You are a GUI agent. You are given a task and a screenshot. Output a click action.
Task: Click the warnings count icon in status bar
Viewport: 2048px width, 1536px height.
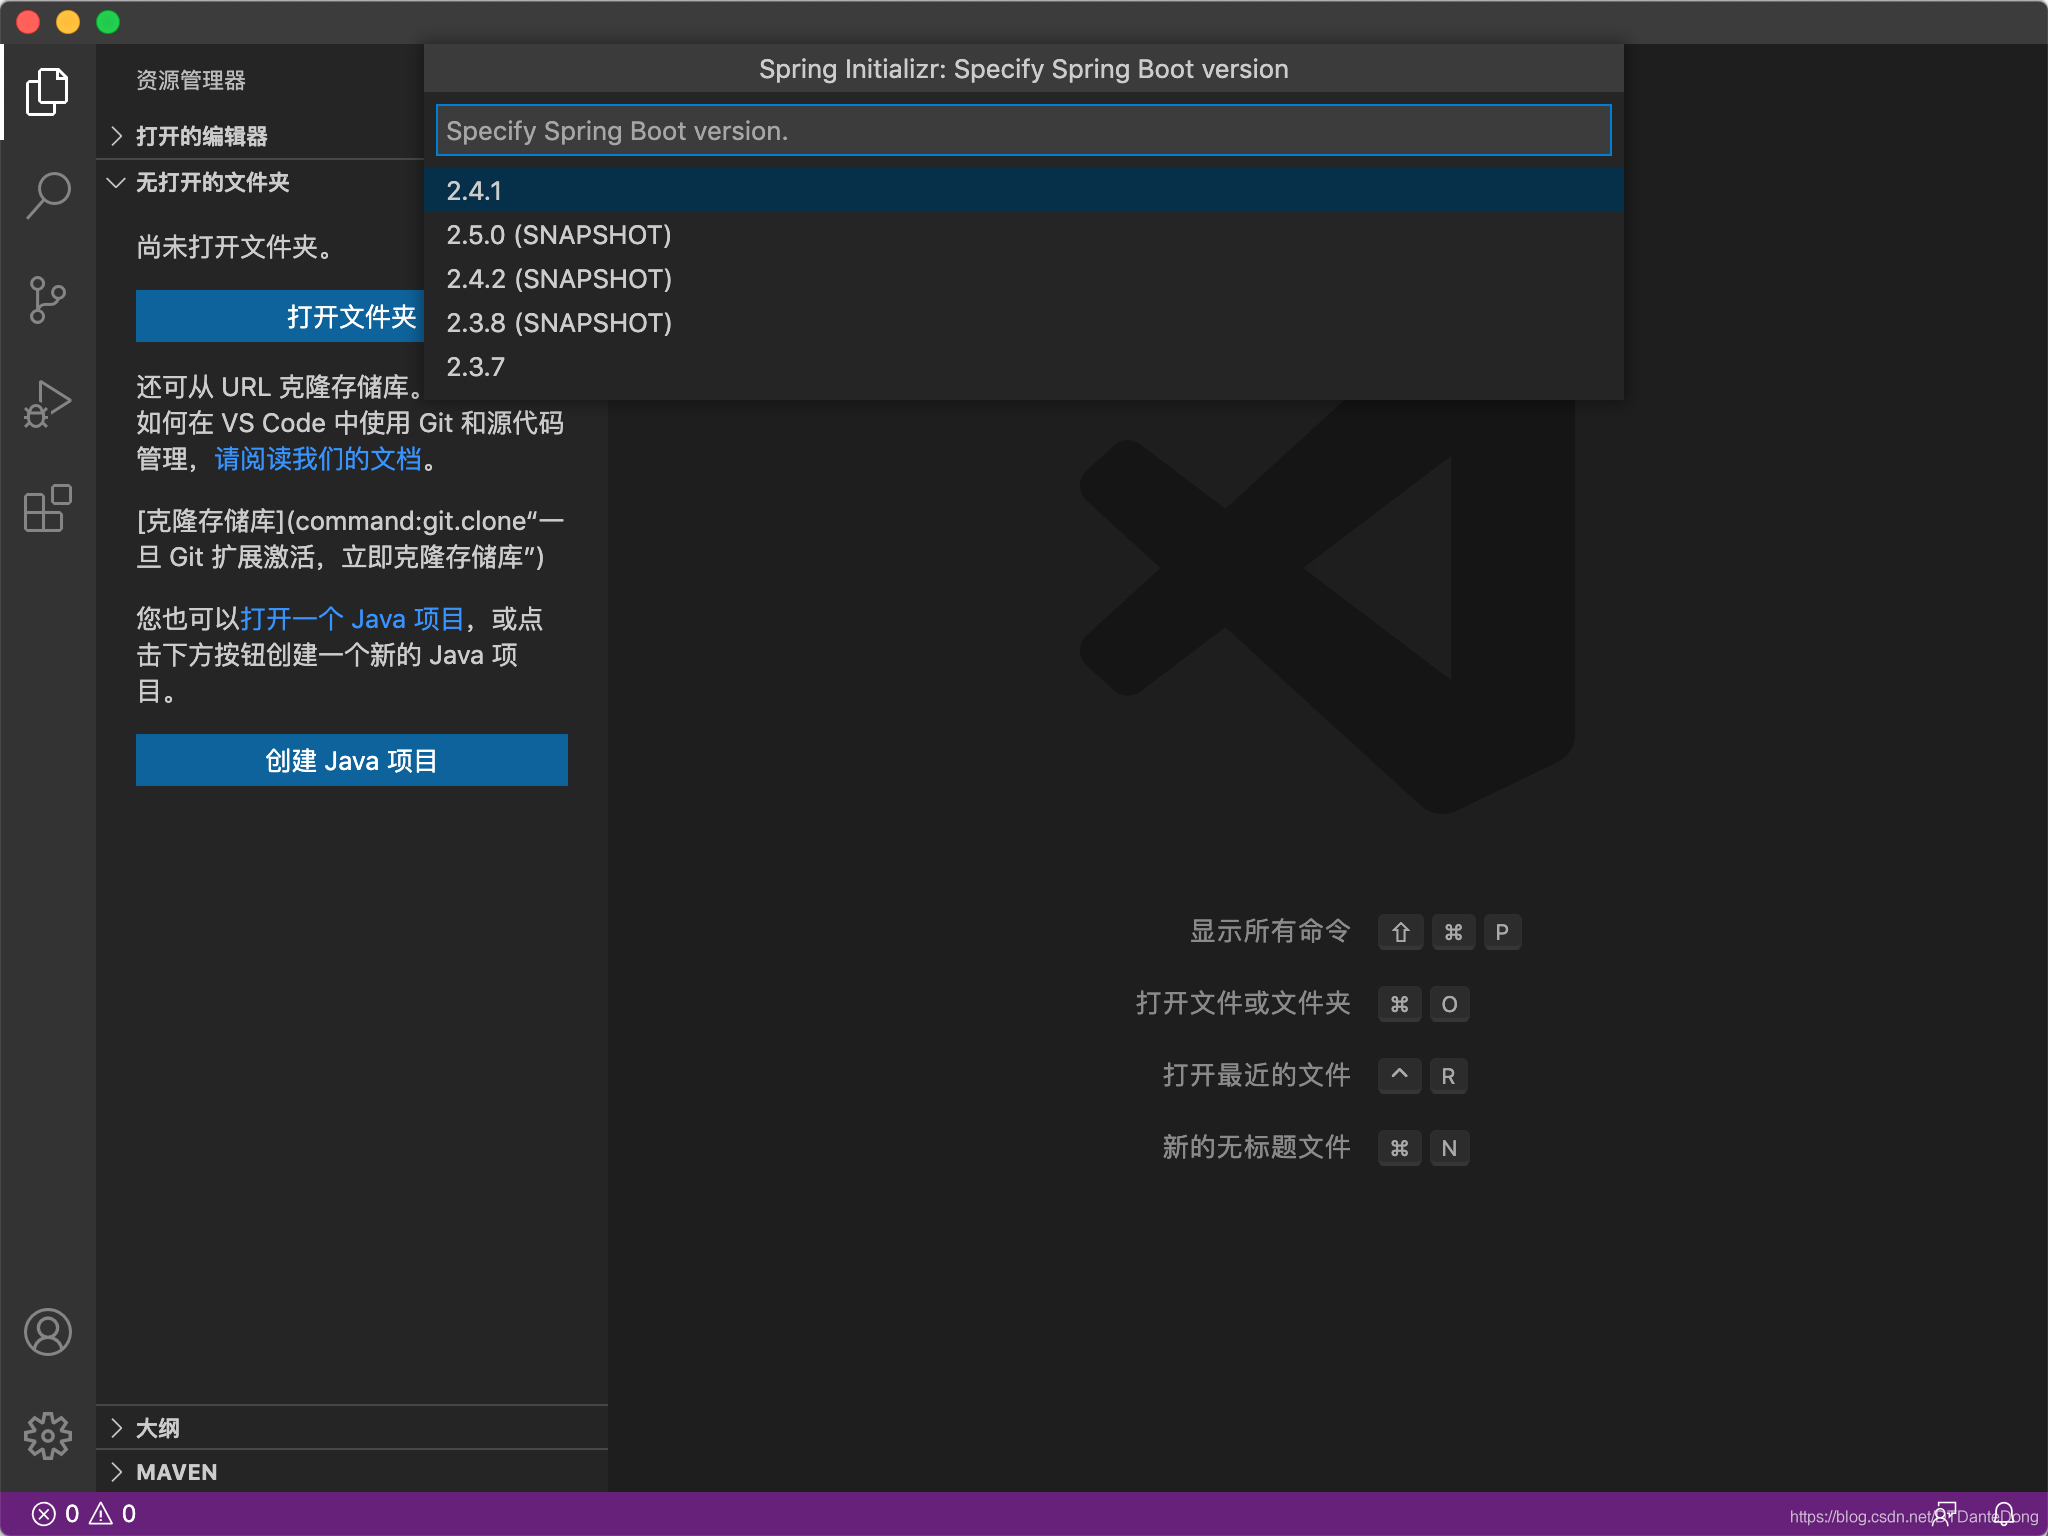[x=101, y=1514]
